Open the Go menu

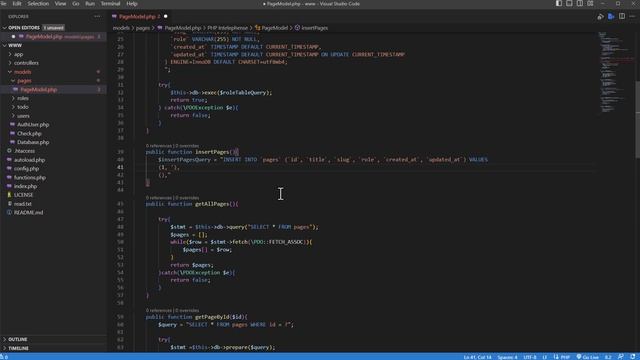(76, 4)
